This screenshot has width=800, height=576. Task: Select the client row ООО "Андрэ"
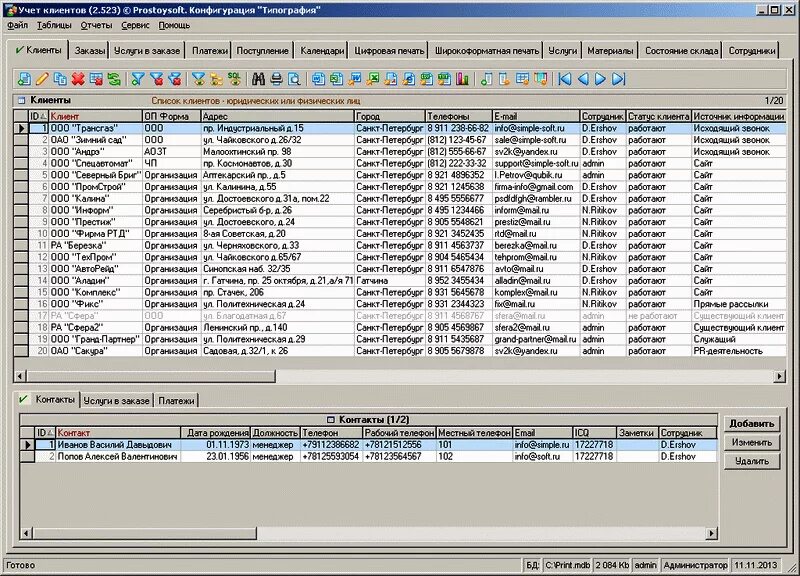pyautogui.click(x=407, y=152)
